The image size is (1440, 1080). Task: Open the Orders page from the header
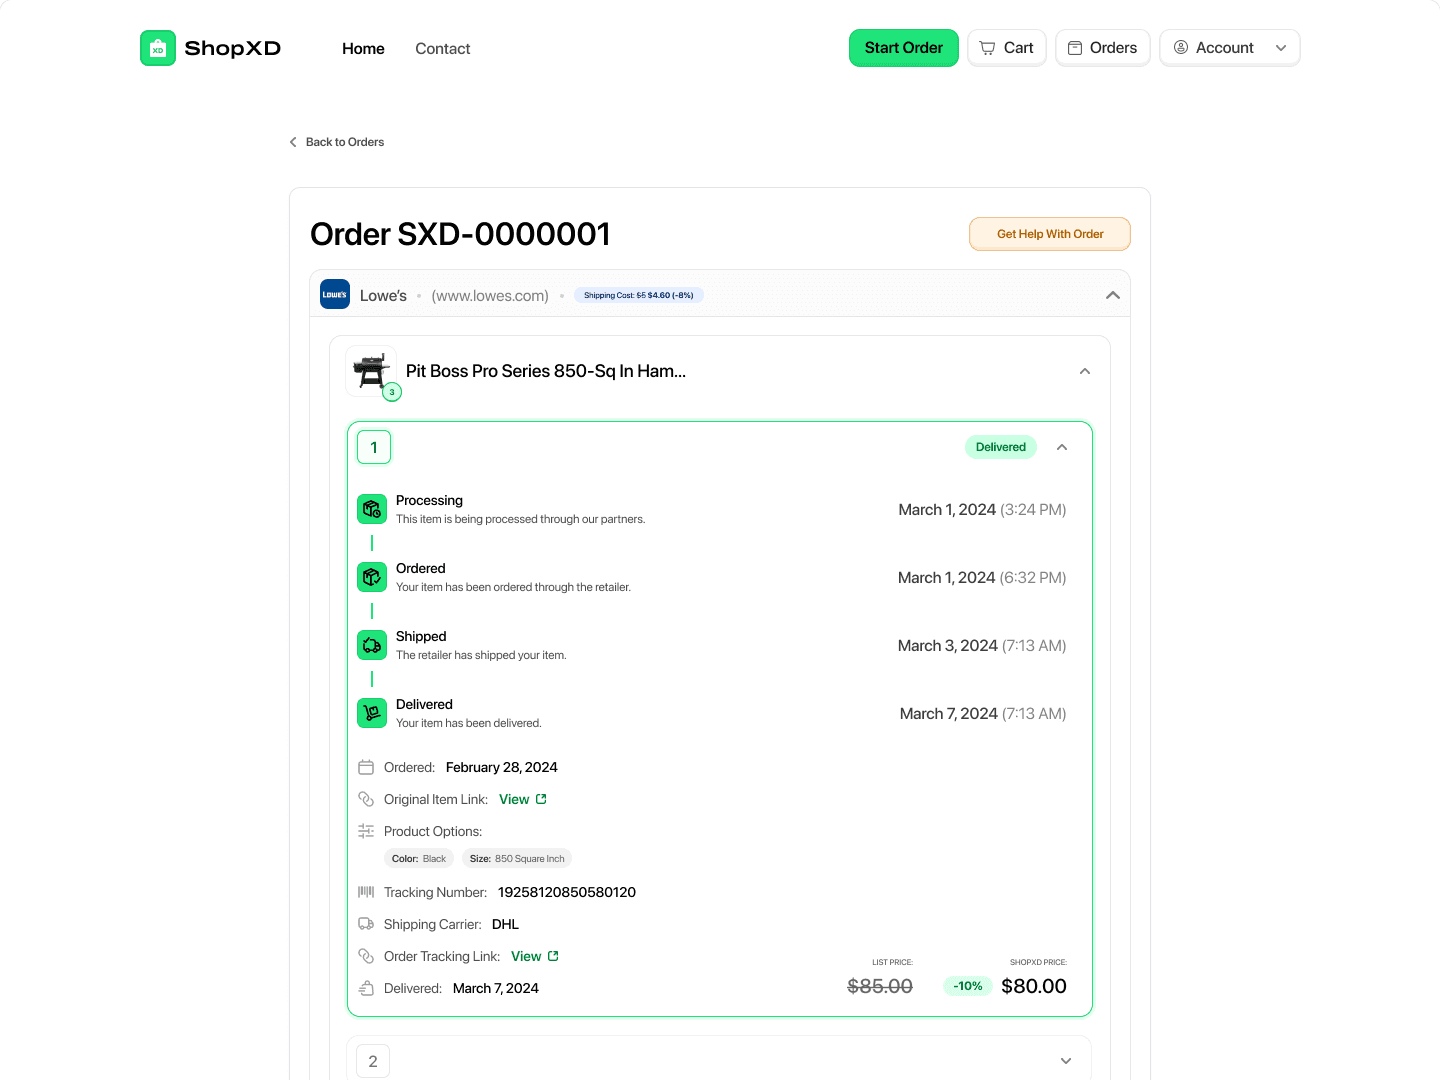(x=1103, y=48)
